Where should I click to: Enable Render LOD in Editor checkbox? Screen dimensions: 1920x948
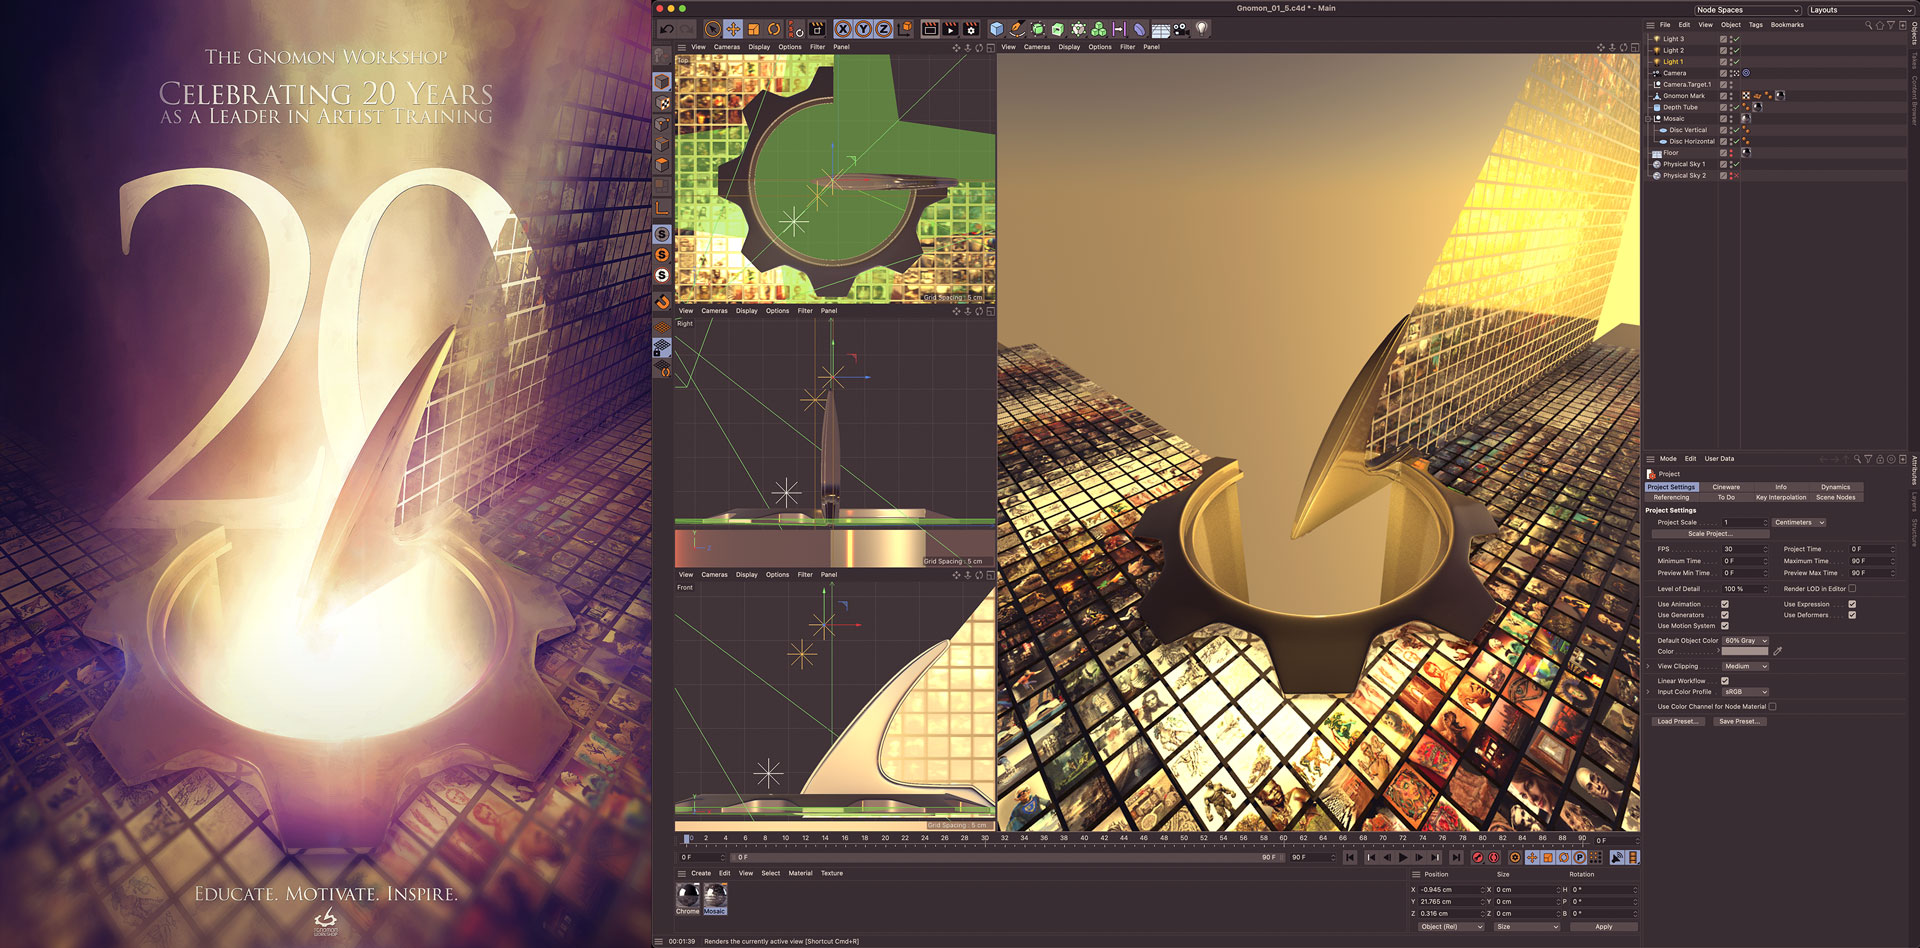tap(1852, 589)
